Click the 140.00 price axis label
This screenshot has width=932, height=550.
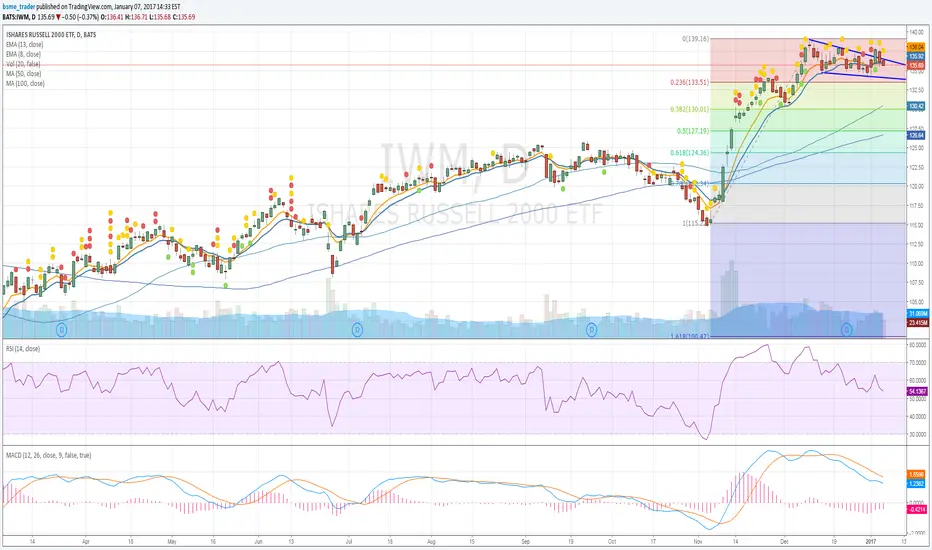916,32
